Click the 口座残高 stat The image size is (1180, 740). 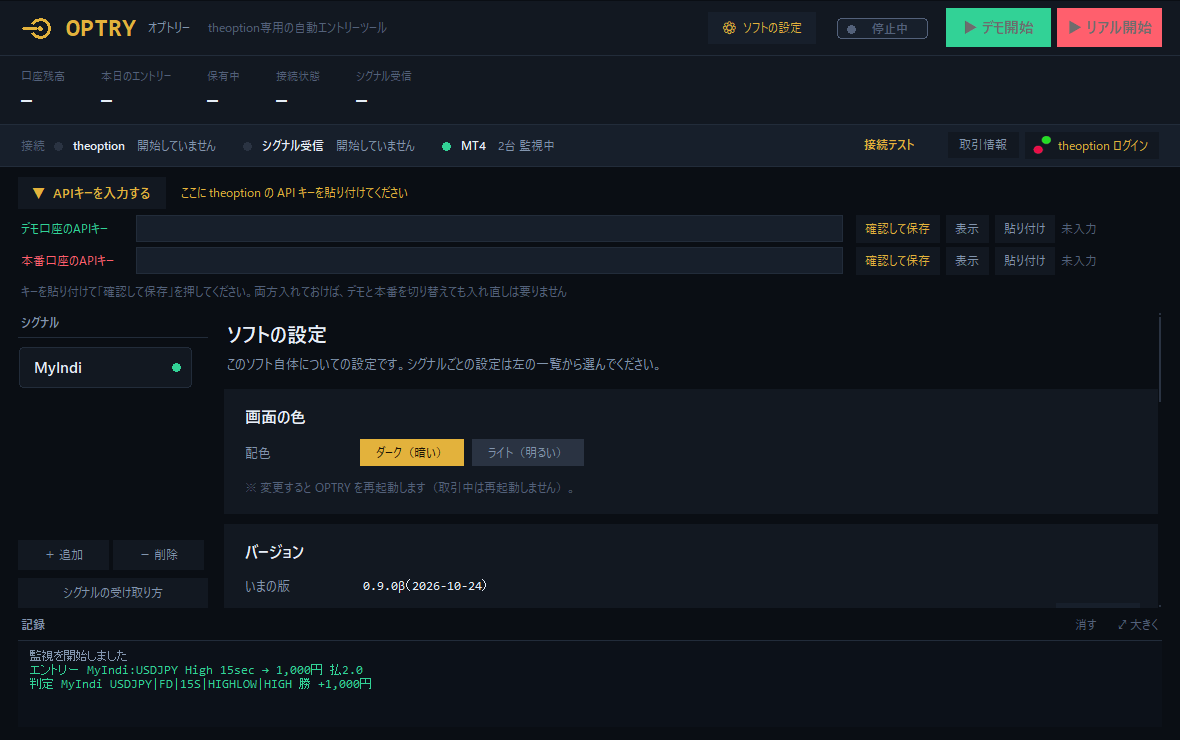pos(43,88)
